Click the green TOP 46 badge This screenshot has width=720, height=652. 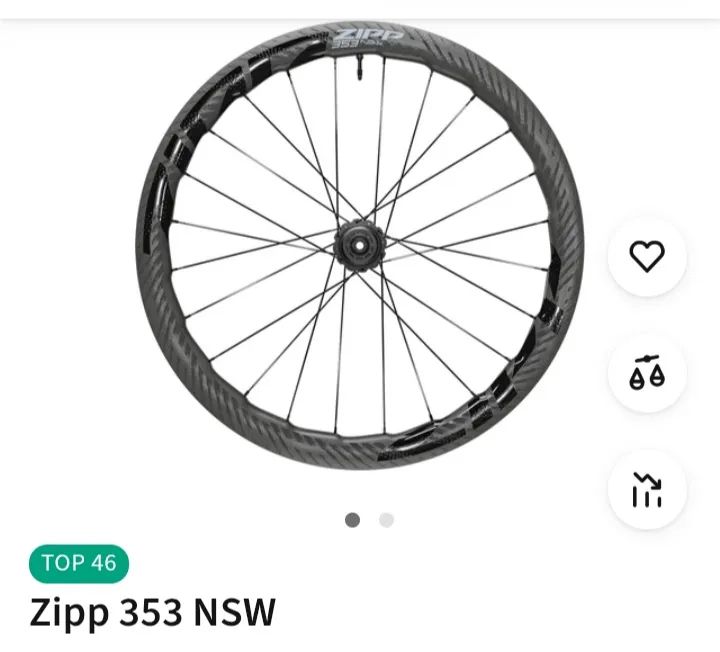coord(79,563)
